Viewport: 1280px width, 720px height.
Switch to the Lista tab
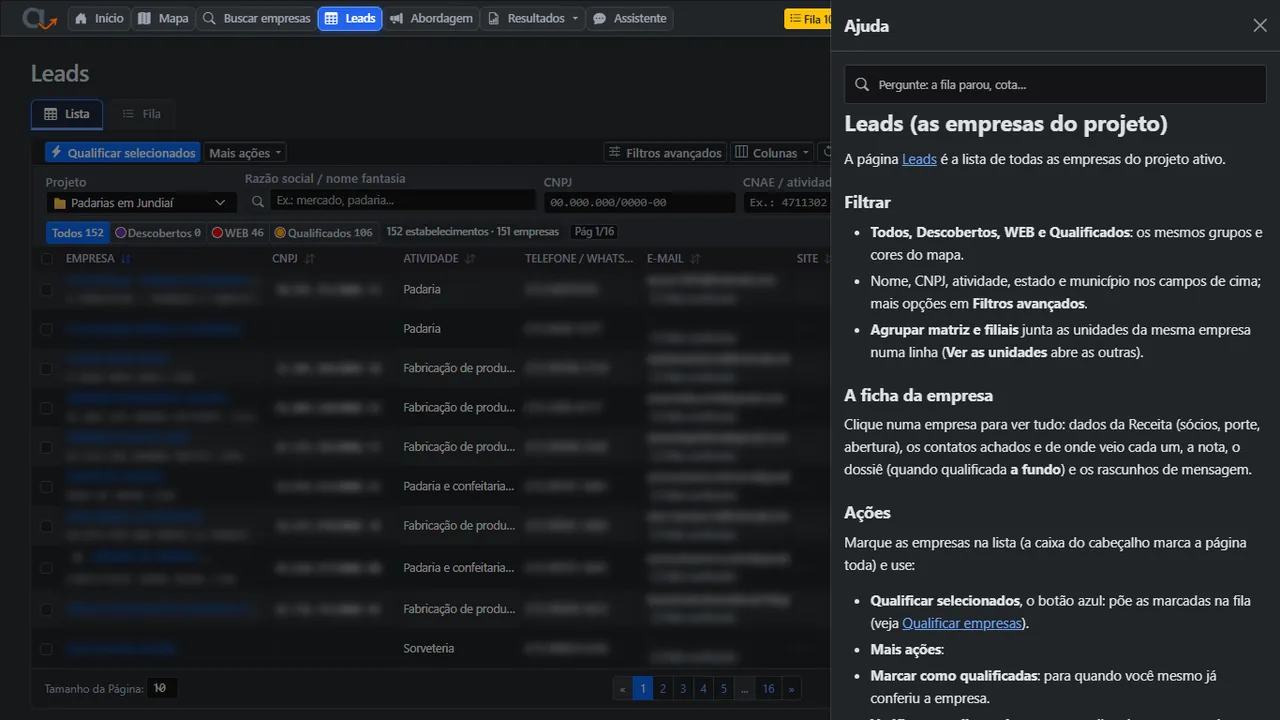point(66,114)
